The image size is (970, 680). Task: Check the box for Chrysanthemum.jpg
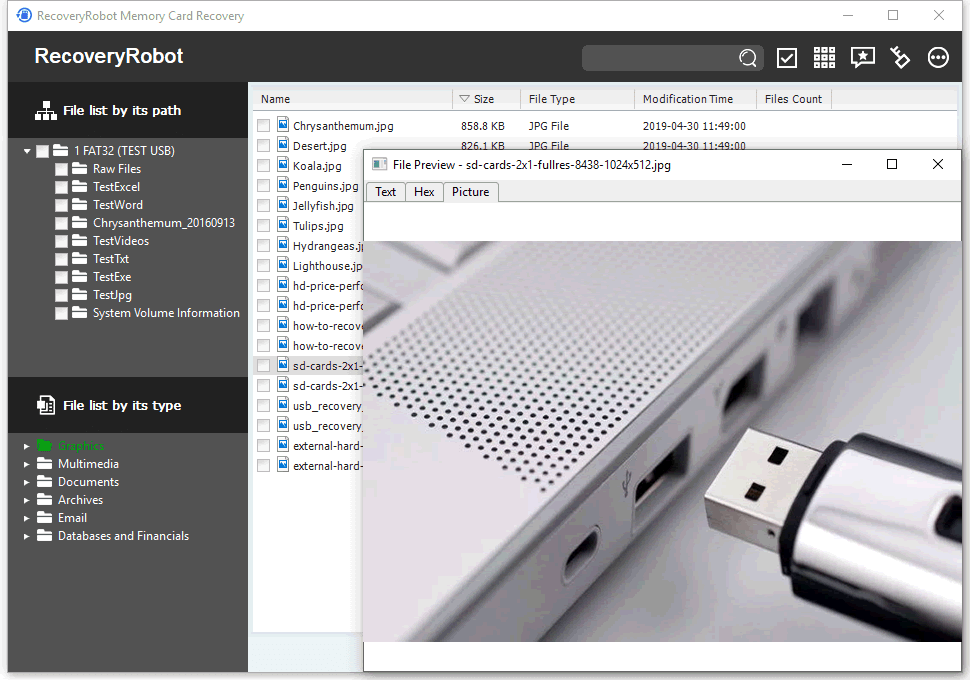tap(264, 126)
